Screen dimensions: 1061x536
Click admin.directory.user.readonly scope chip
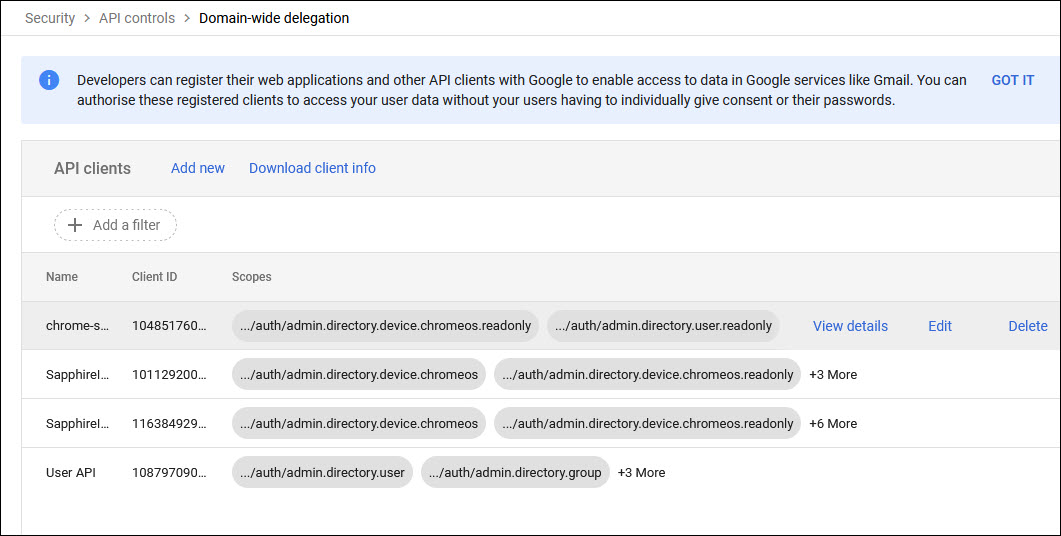[663, 326]
